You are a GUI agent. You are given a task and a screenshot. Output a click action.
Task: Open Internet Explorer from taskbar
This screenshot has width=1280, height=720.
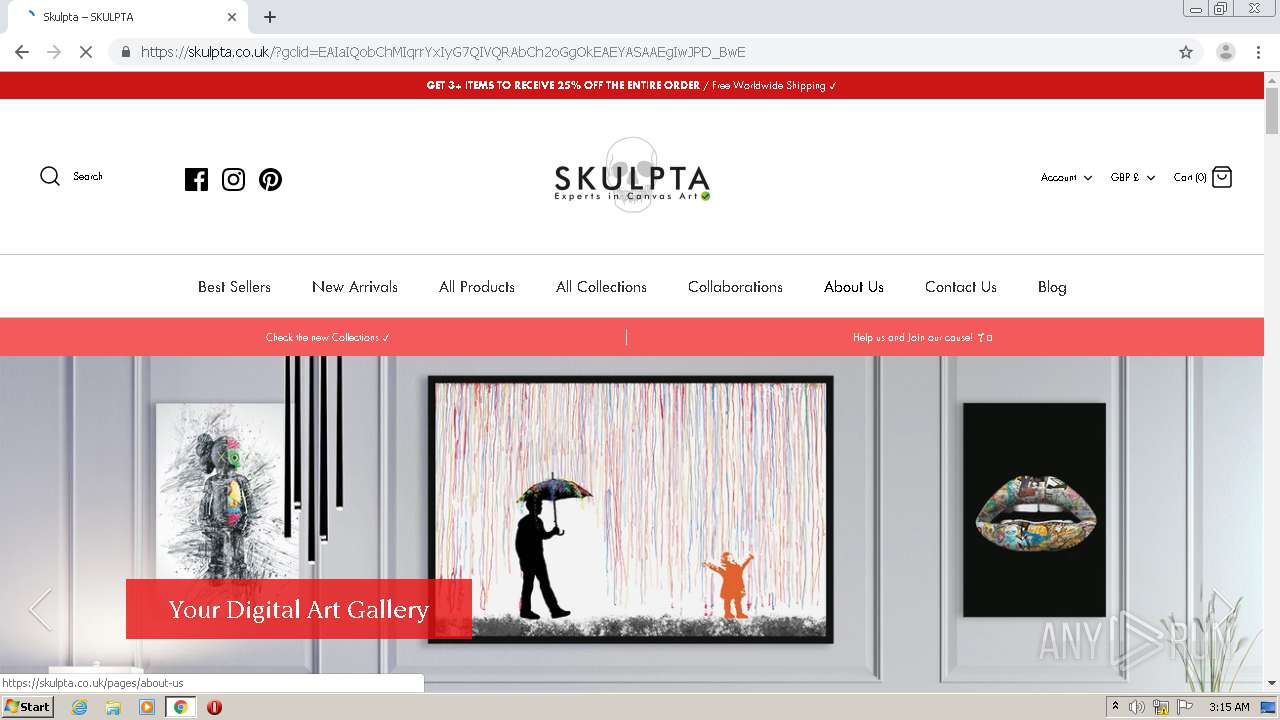coord(79,707)
